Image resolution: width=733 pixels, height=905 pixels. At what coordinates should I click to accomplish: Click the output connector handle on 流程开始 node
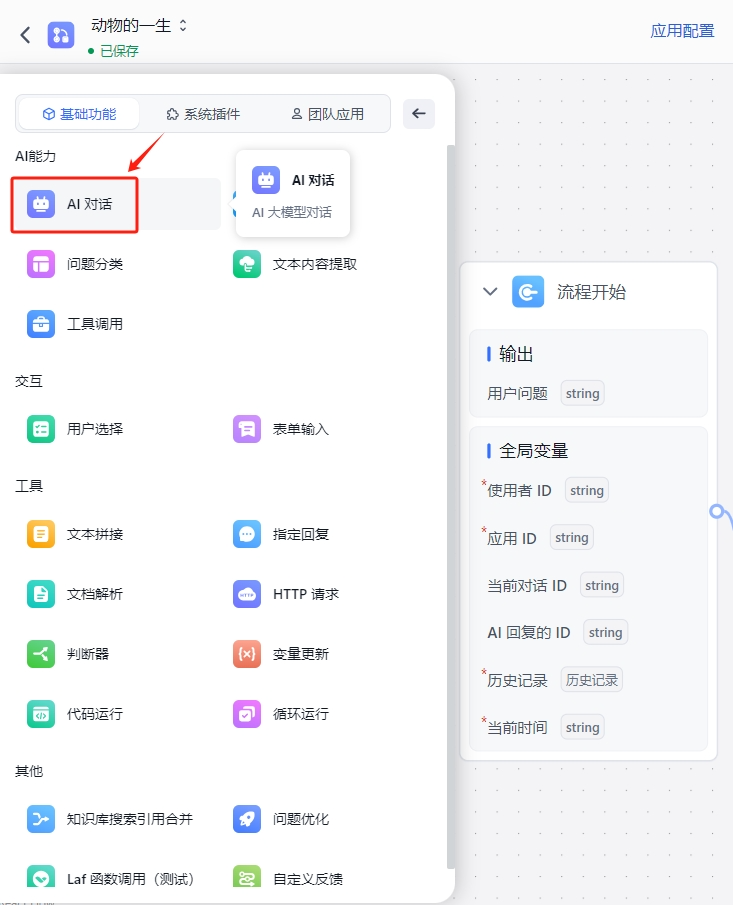click(717, 512)
